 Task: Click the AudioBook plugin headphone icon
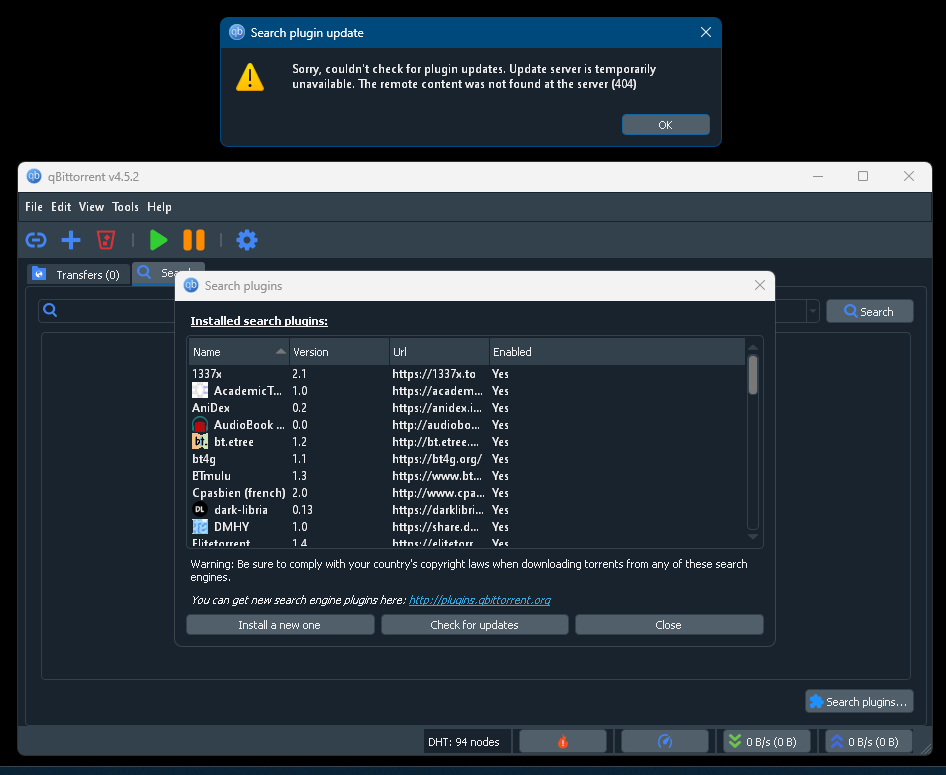(200, 425)
